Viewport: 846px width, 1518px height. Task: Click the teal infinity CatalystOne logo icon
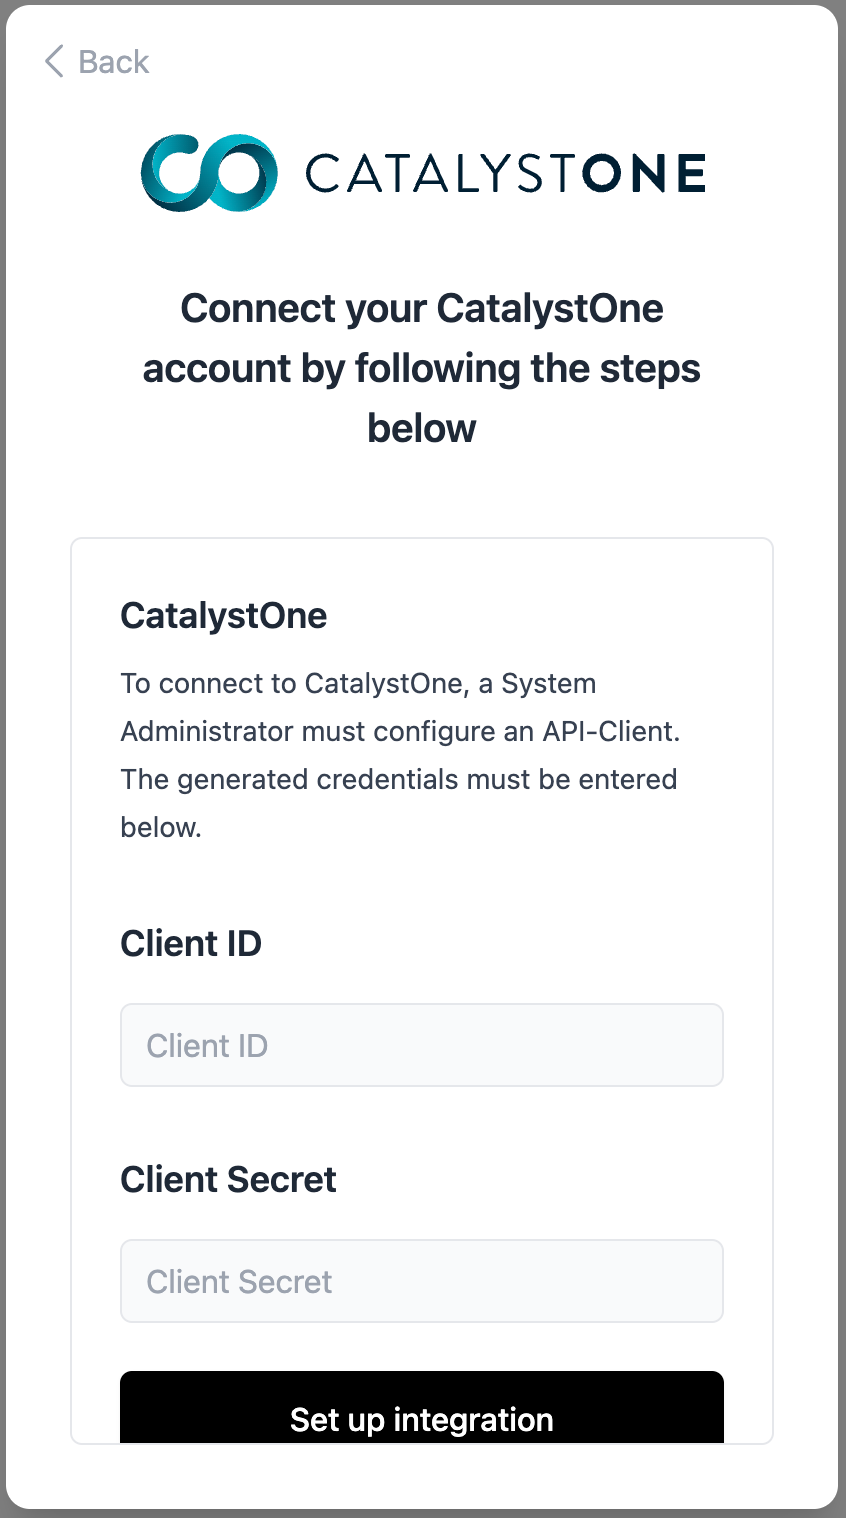tap(209, 172)
